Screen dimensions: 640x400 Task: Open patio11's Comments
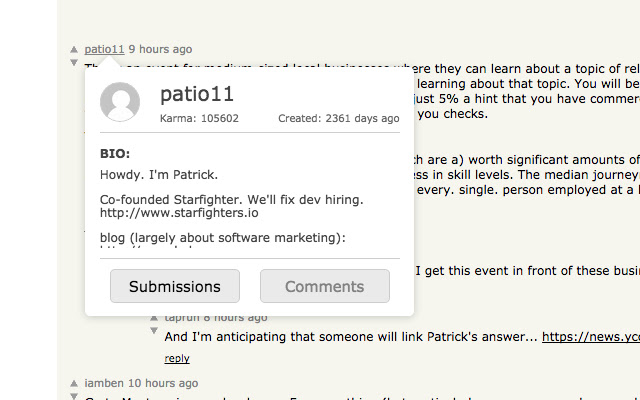[x=325, y=286]
